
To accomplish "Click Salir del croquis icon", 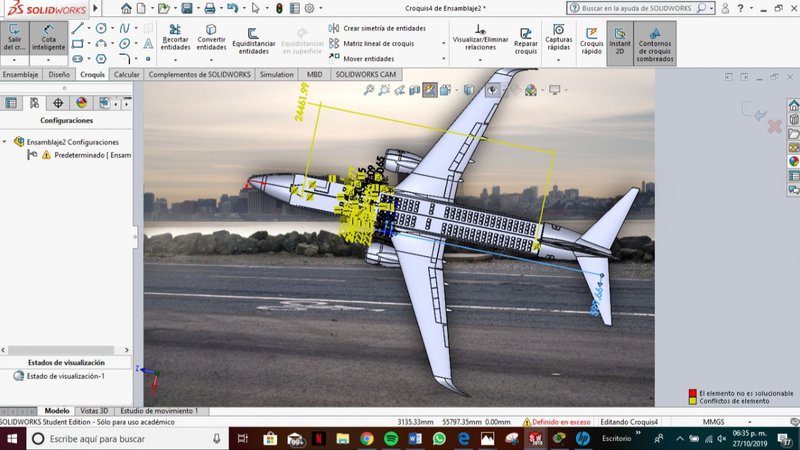I will pyautogui.click(x=15, y=38).
